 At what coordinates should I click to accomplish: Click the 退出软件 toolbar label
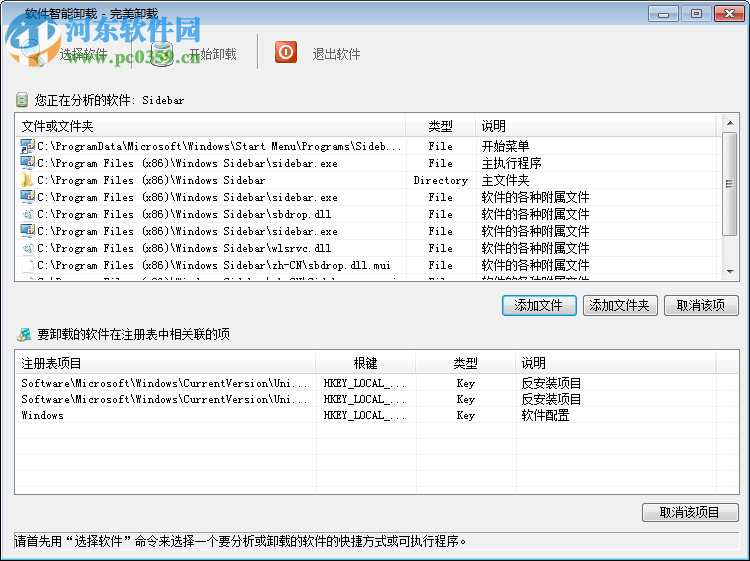pos(336,54)
